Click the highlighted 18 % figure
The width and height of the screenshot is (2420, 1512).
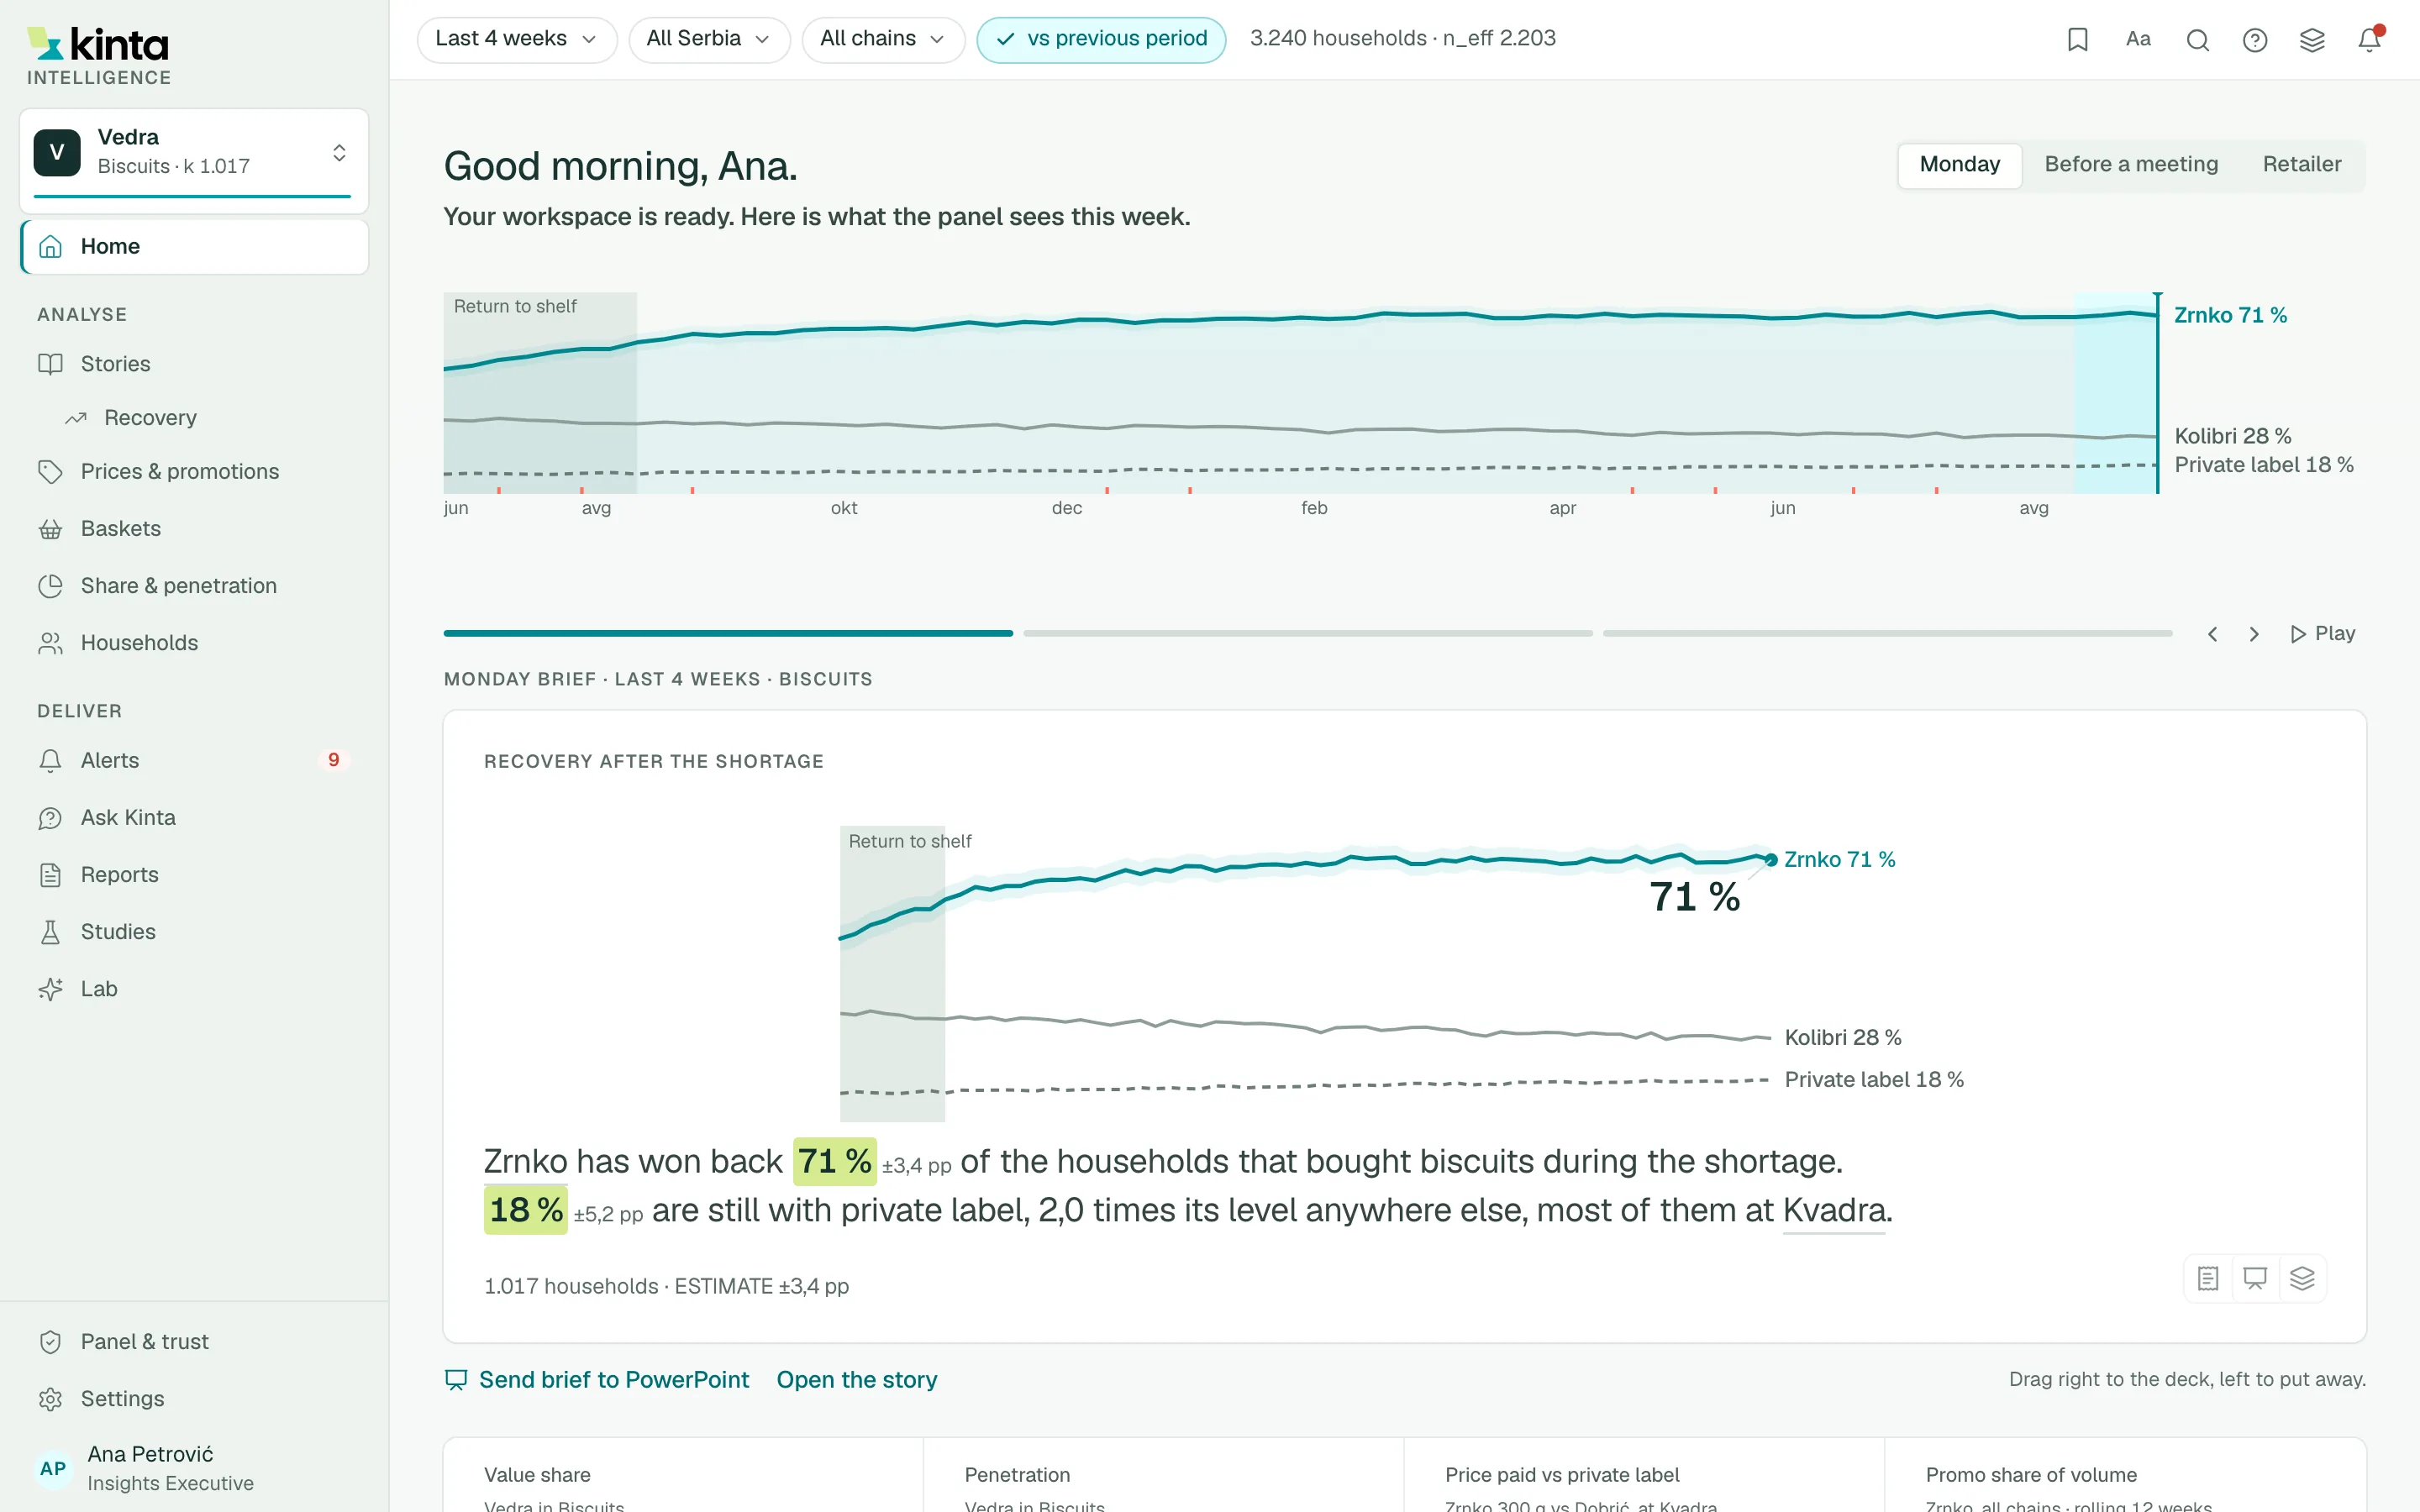[526, 1211]
